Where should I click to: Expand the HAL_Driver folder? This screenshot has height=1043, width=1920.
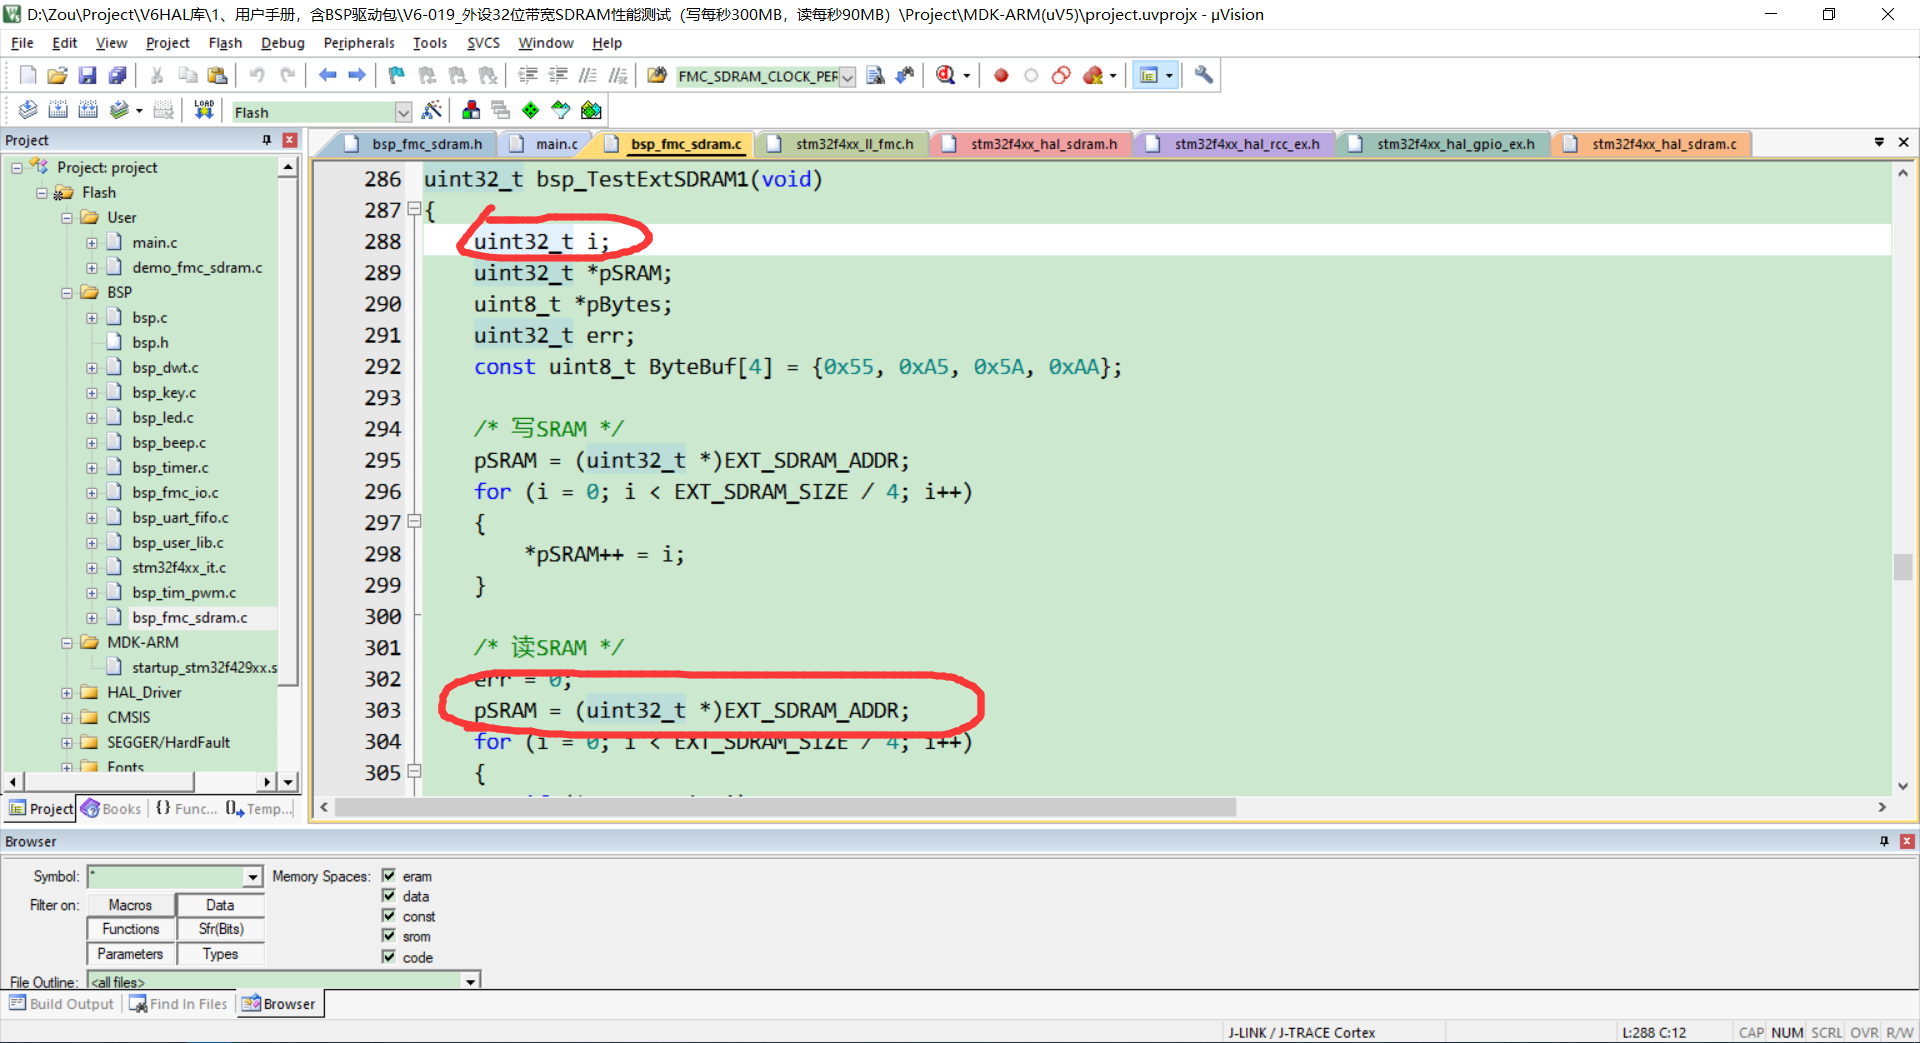pyautogui.click(x=67, y=692)
